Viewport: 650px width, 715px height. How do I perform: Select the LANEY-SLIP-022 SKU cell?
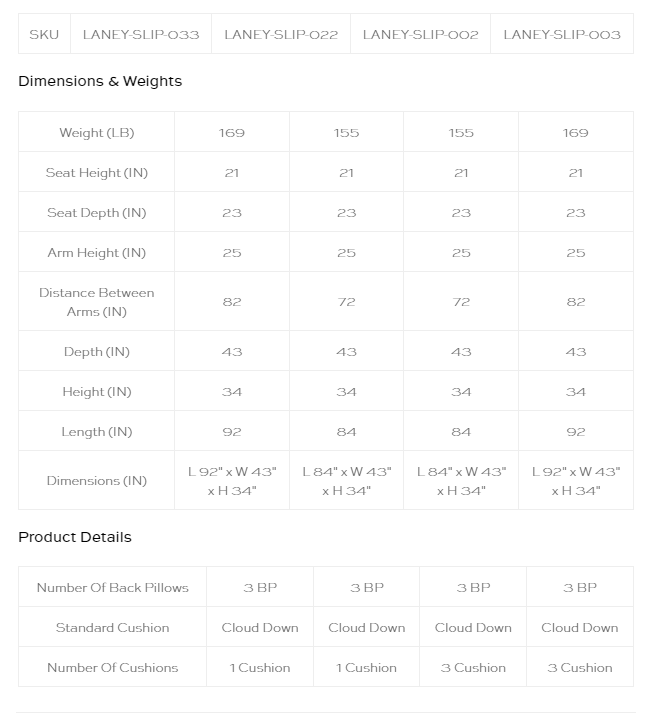(281, 34)
